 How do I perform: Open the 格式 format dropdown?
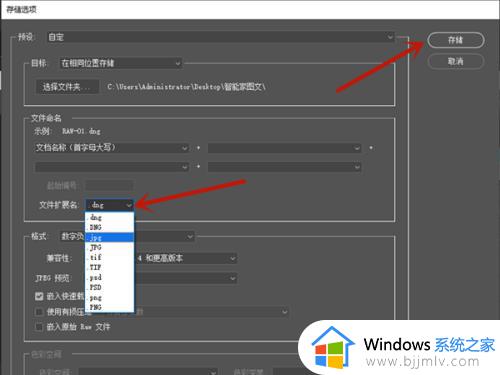pos(127,237)
